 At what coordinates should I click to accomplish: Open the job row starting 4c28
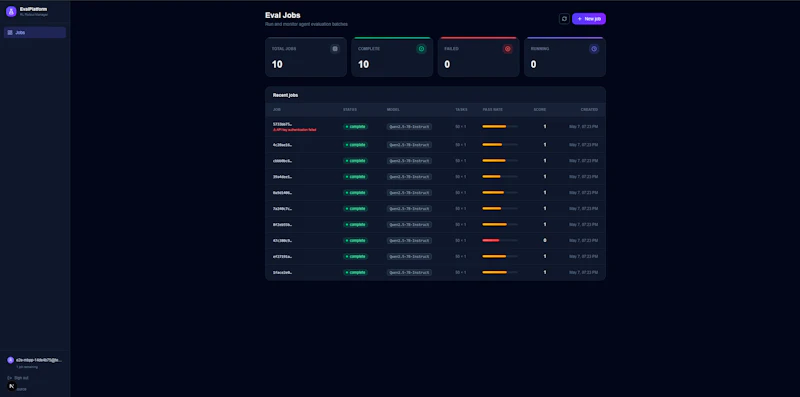click(435, 145)
